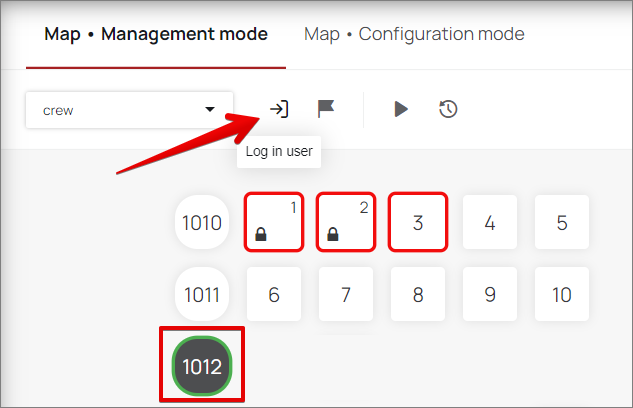Screen dimensions: 633x408
Task: Select seat number 4
Action: [x=490, y=222]
